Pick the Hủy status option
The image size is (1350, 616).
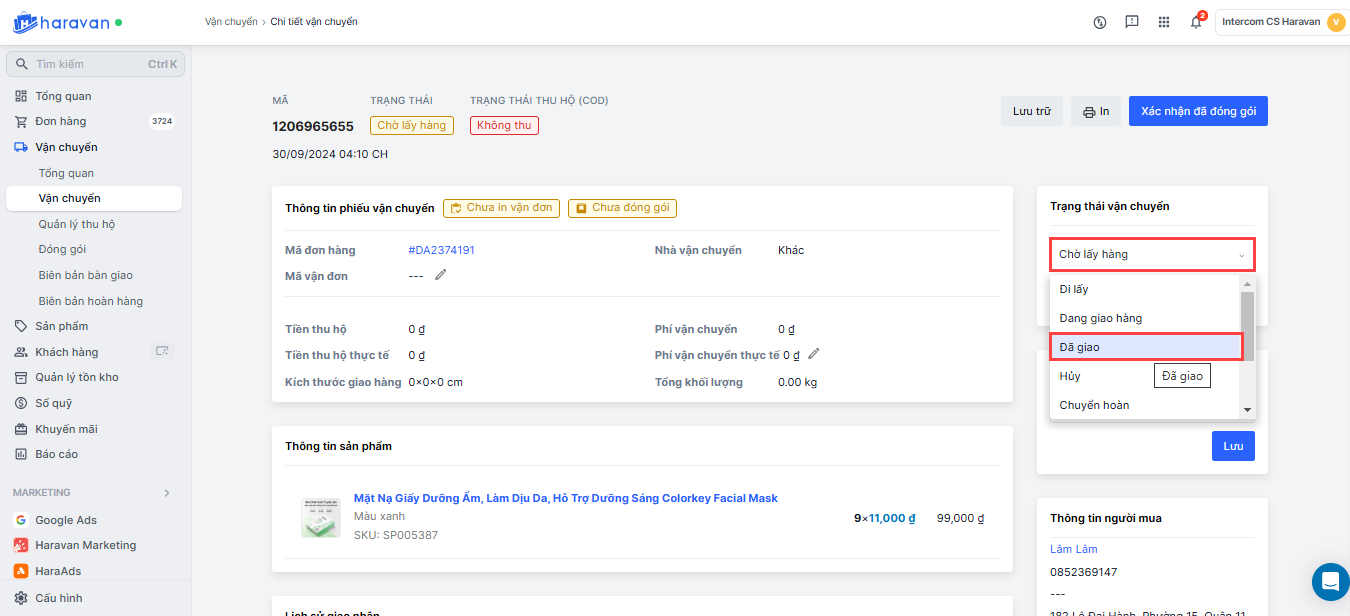click(x=1071, y=376)
